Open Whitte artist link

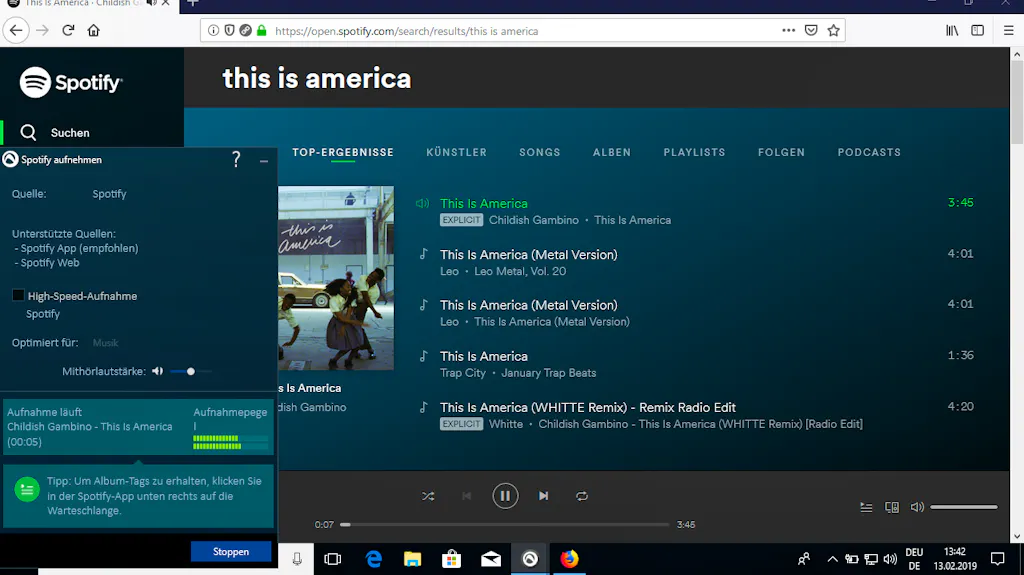click(505, 424)
